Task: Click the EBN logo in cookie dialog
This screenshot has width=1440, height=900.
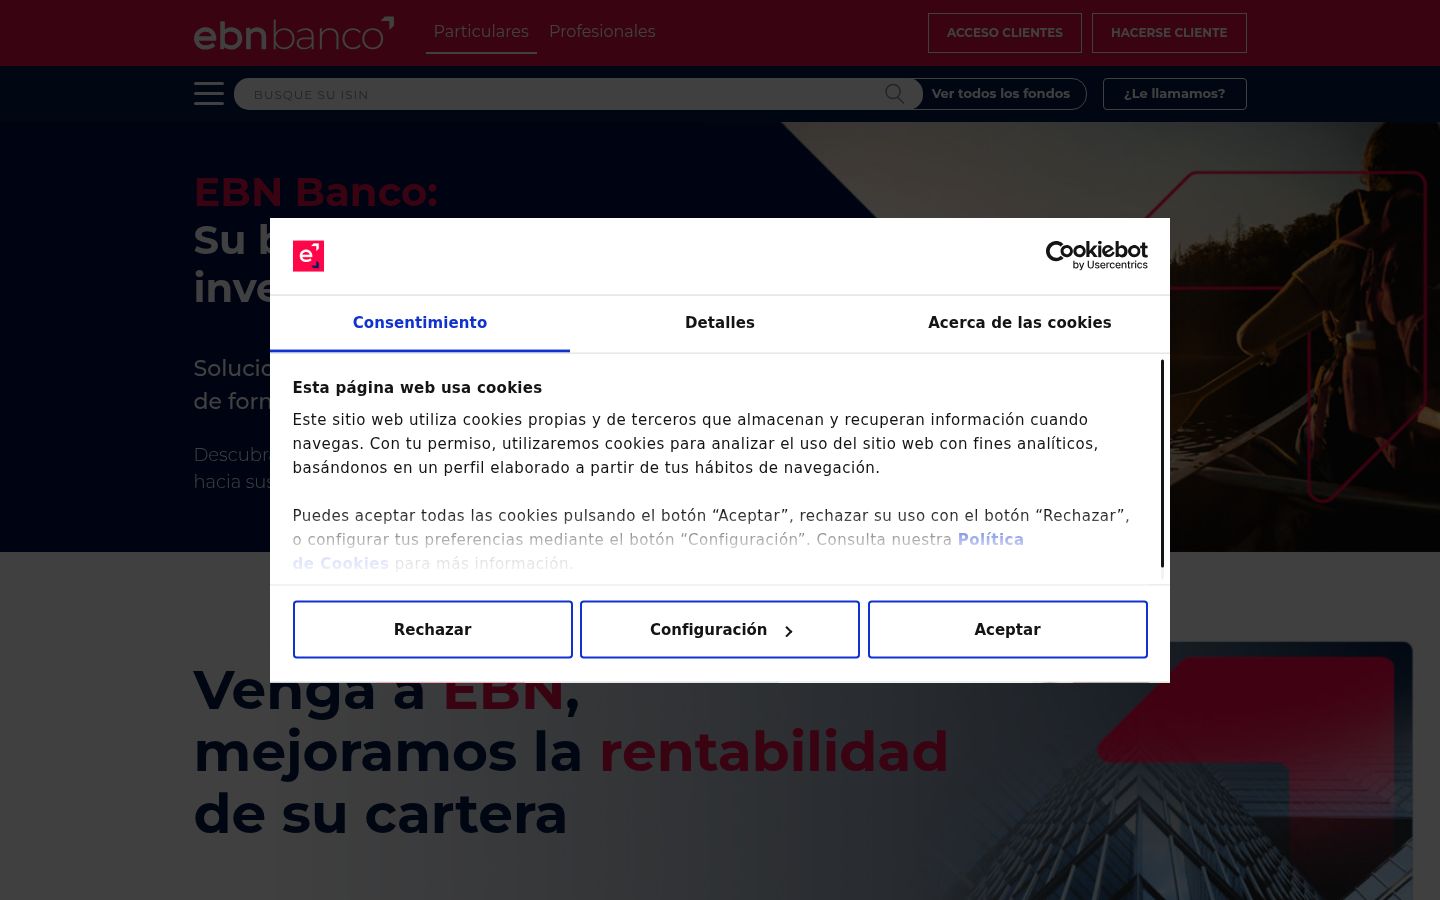Action: [x=308, y=256]
